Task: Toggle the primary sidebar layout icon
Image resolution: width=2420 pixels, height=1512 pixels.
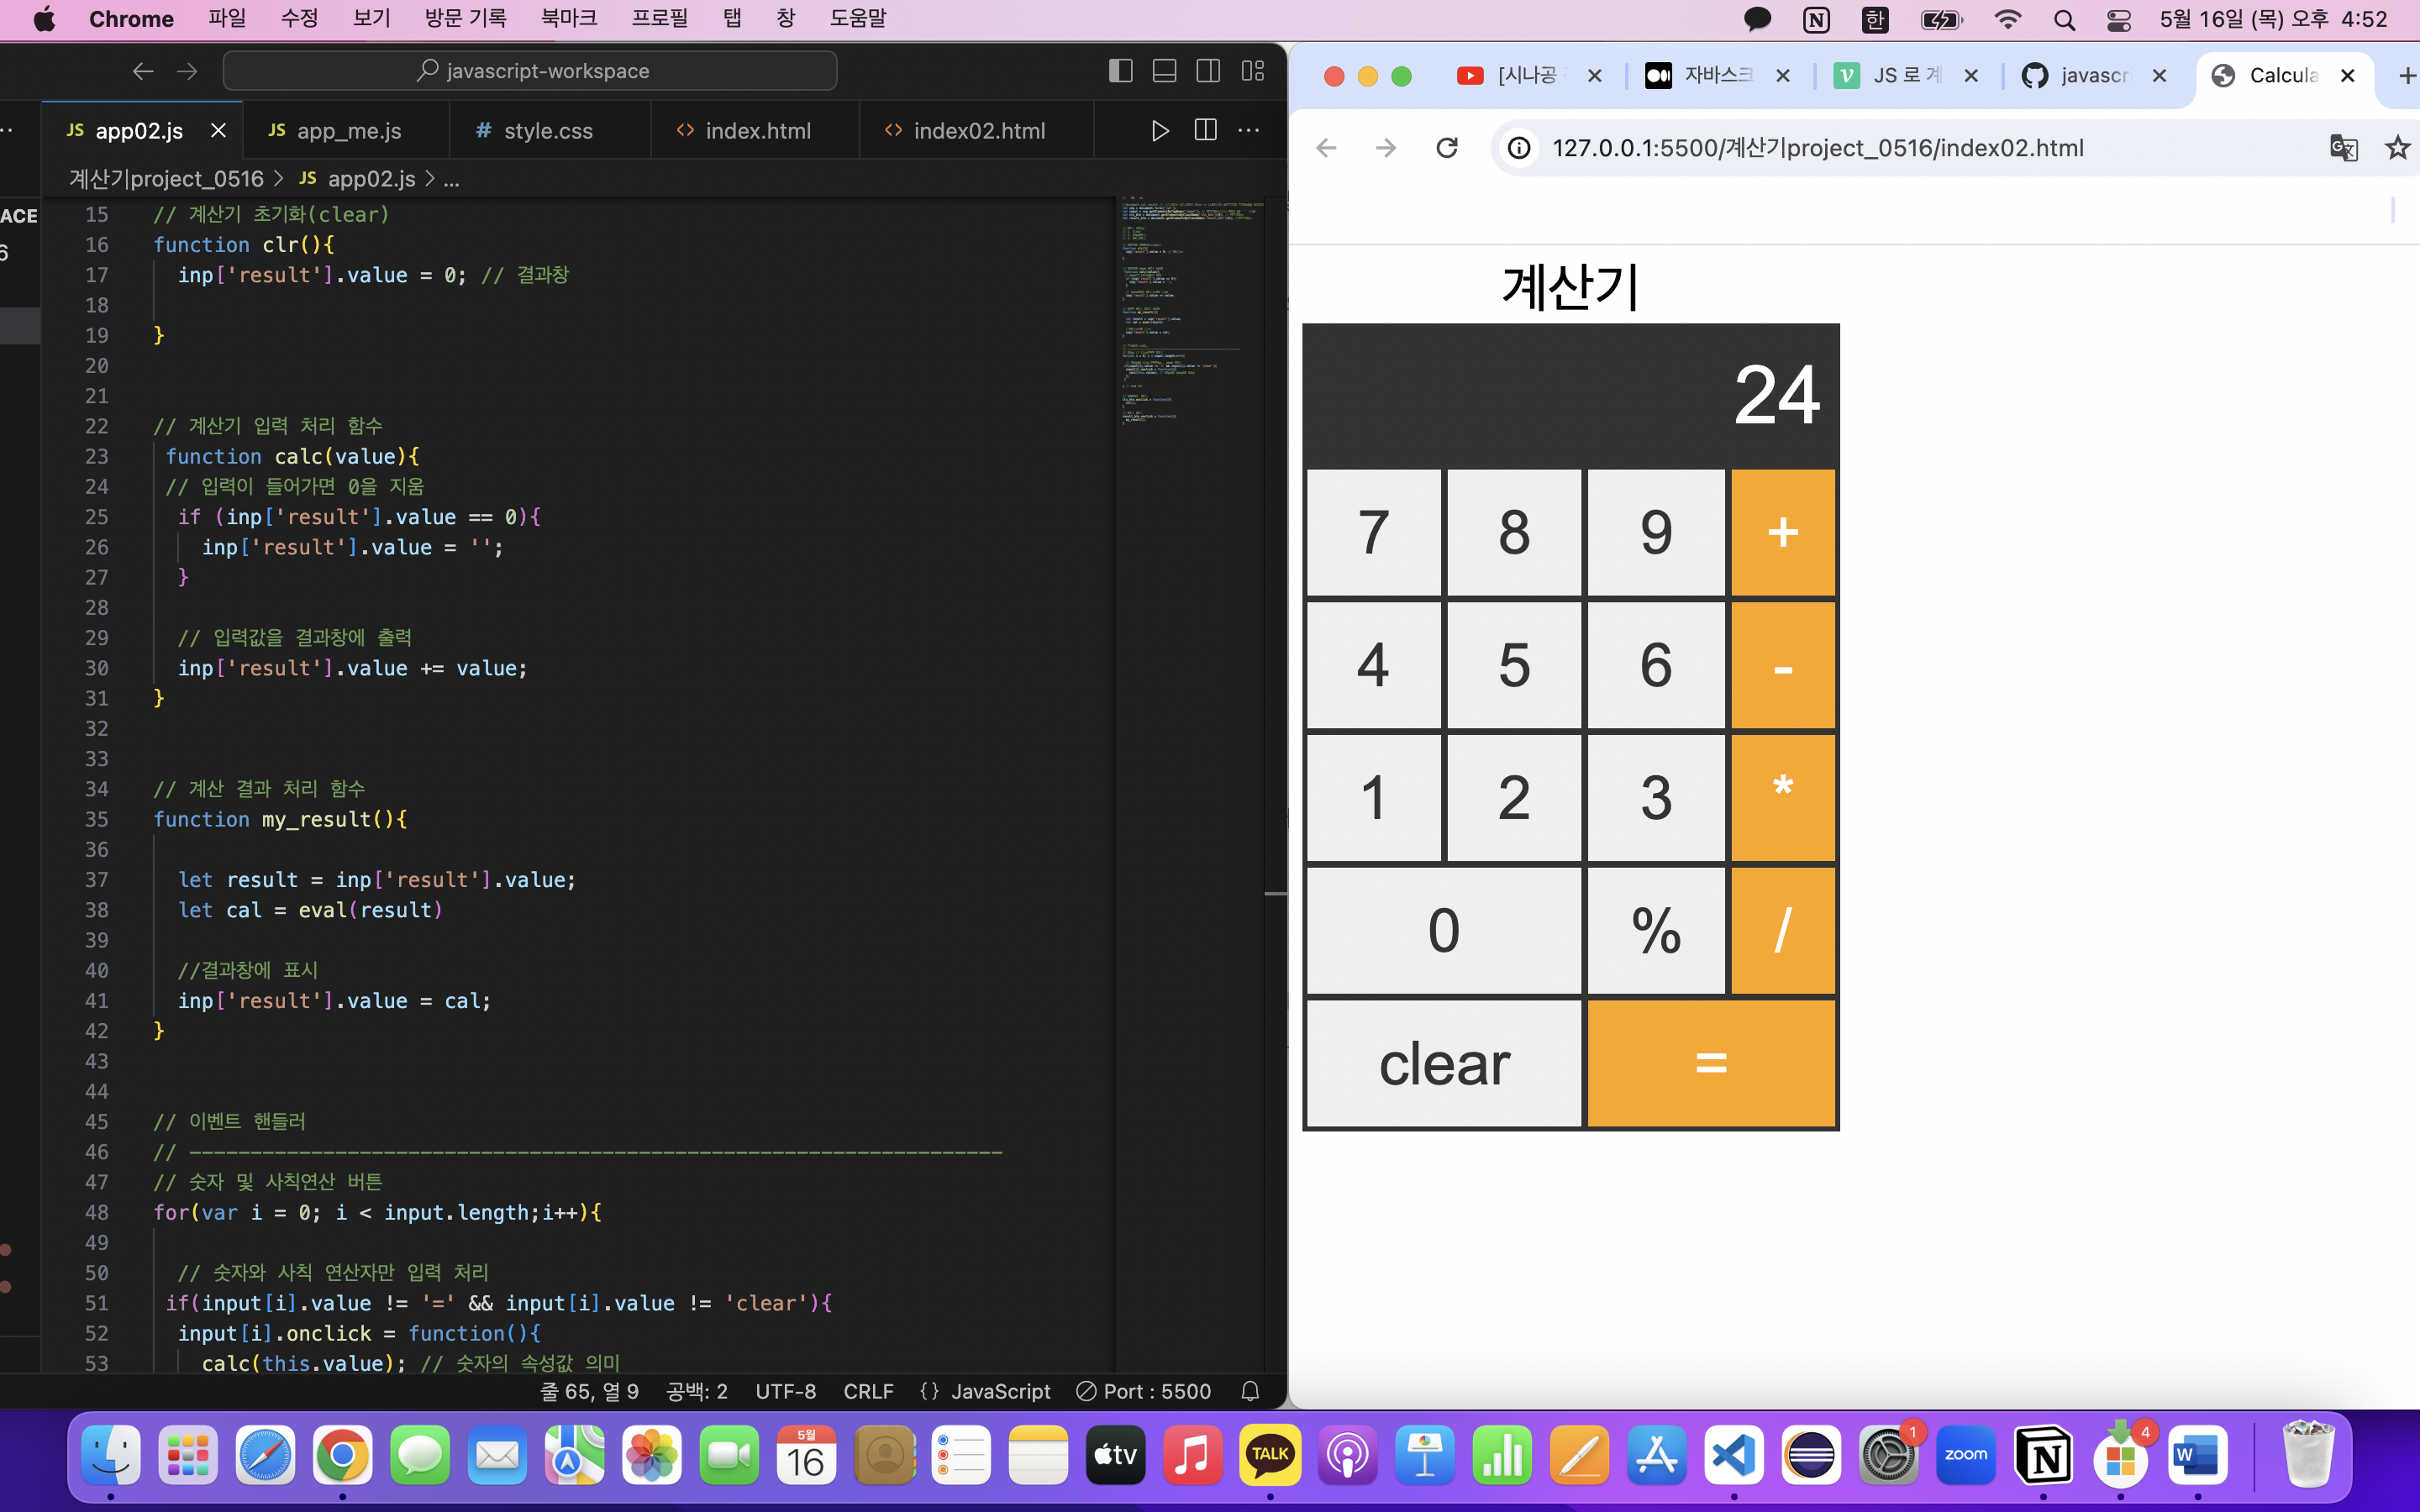Action: click(x=1120, y=71)
